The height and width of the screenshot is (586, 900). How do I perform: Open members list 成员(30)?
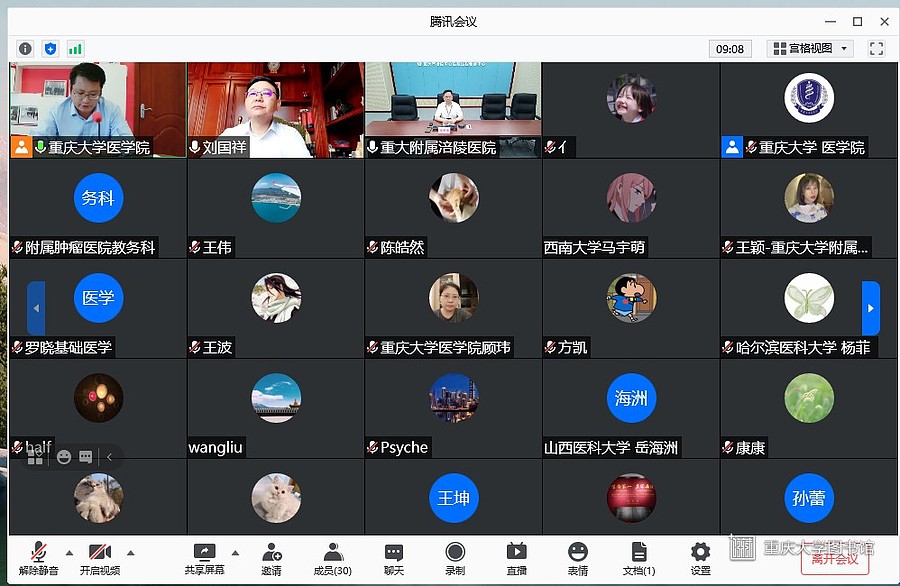click(333, 558)
